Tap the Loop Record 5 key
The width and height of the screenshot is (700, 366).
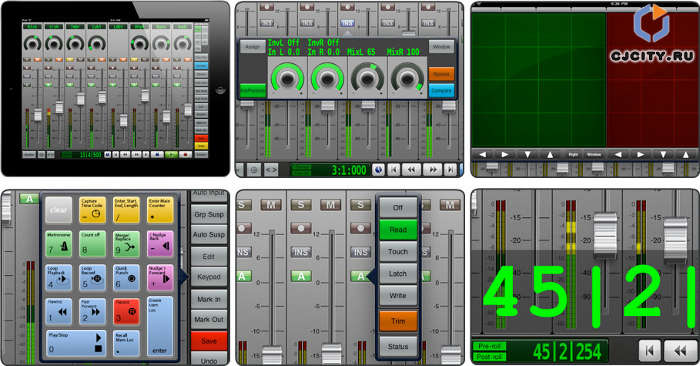(x=92, y=278)
